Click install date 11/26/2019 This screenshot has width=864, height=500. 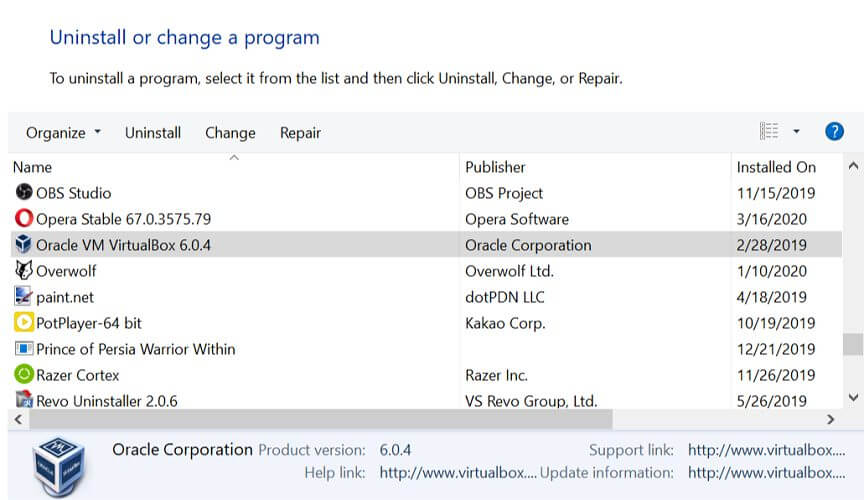(x=776, y=375)
